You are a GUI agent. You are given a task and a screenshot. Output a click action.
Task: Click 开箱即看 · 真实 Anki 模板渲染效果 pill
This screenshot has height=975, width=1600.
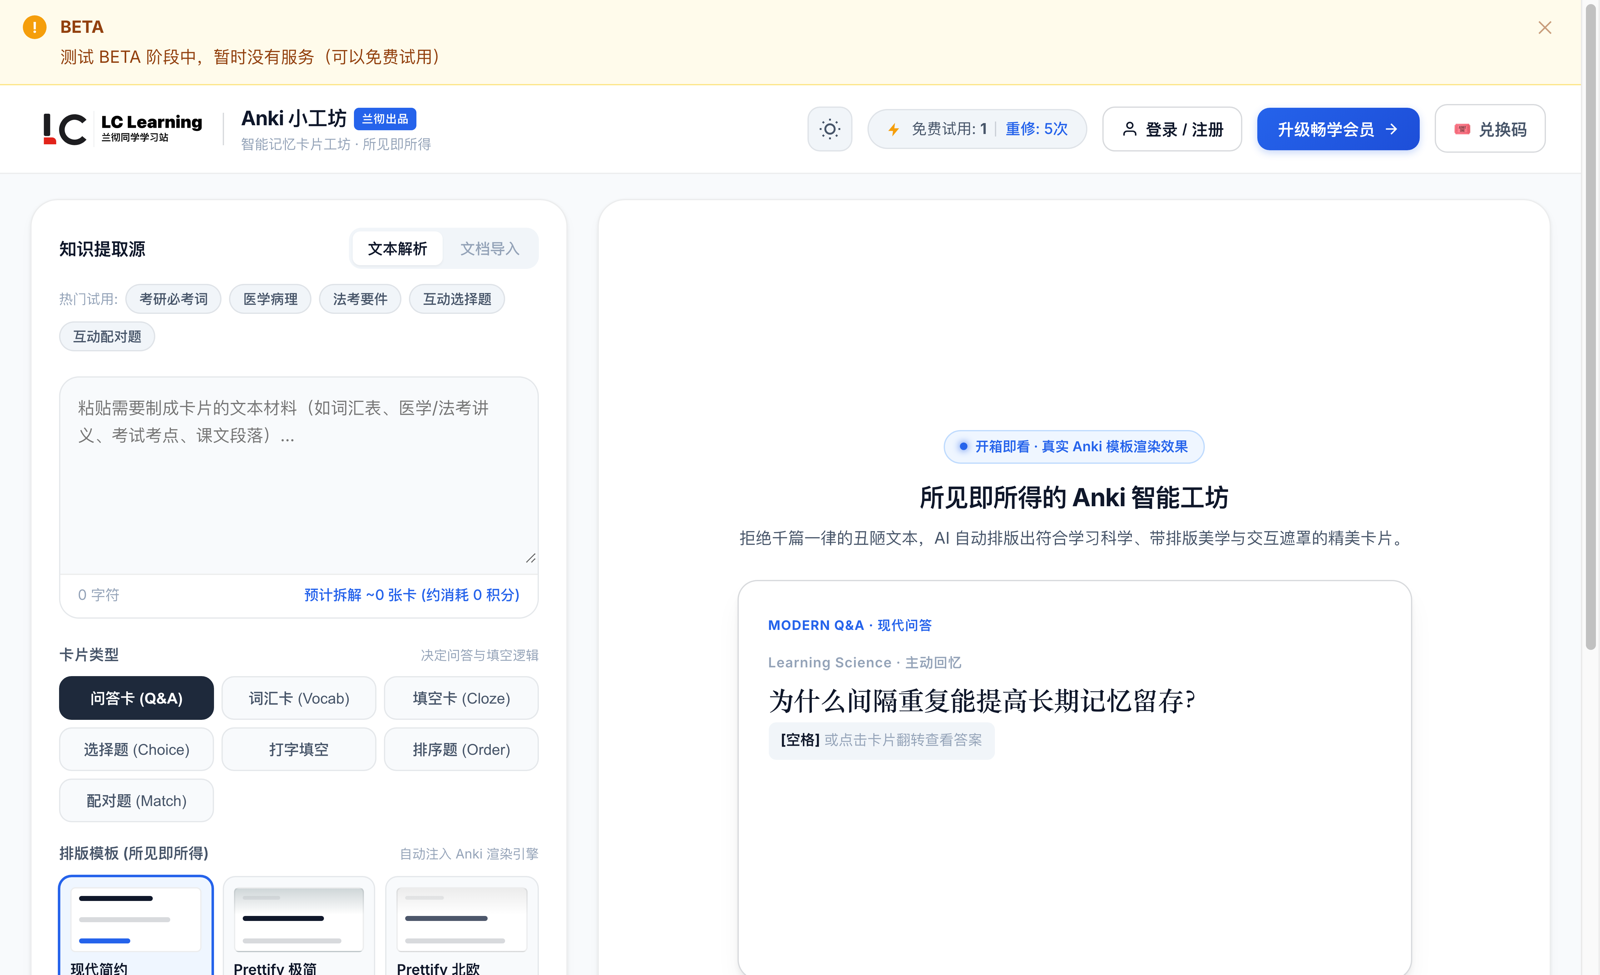point(1074,447)
